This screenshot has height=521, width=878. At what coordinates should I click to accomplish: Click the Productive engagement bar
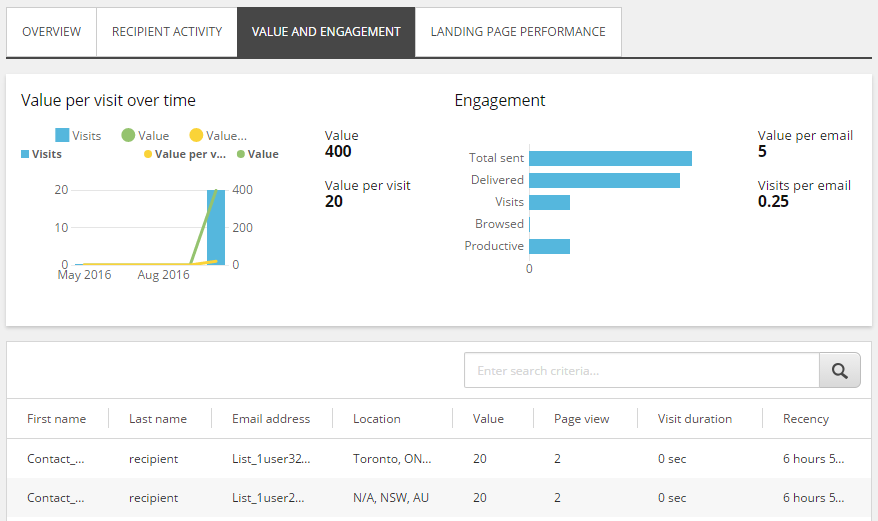[549, 246]
